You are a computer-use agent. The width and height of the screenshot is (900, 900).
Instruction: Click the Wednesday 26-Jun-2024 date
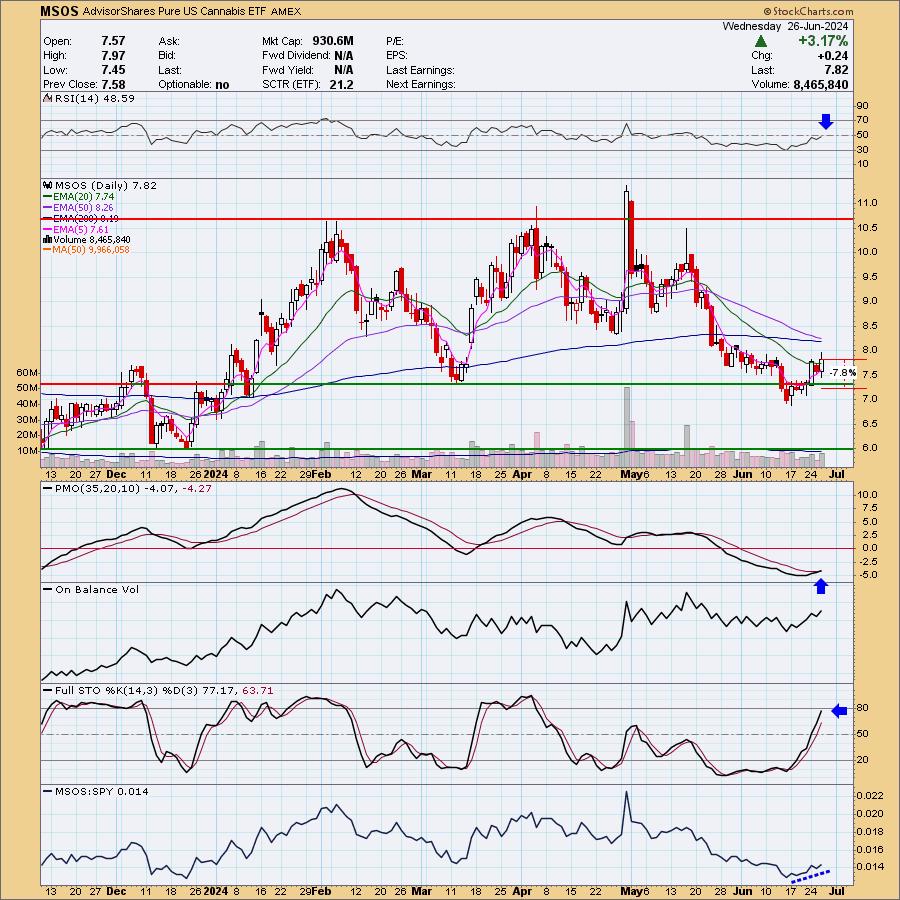(x=785, y=26)
